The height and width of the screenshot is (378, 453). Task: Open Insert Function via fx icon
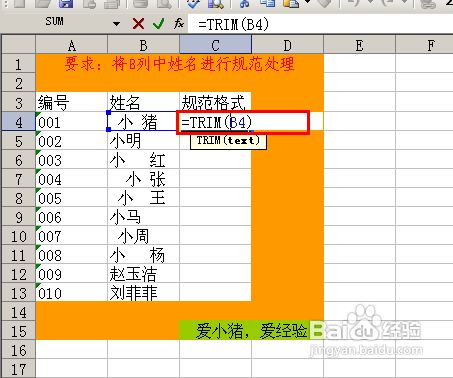pyautogui.click(x=179, y=24)
